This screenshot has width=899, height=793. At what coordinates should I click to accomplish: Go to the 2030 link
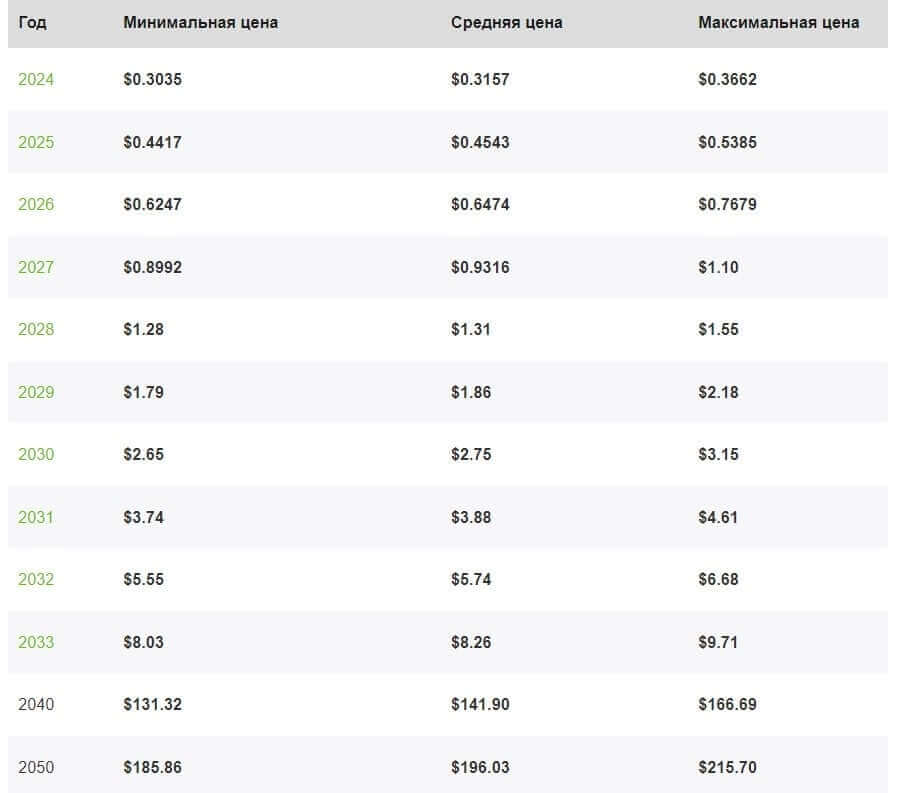[x=36, y=454]
